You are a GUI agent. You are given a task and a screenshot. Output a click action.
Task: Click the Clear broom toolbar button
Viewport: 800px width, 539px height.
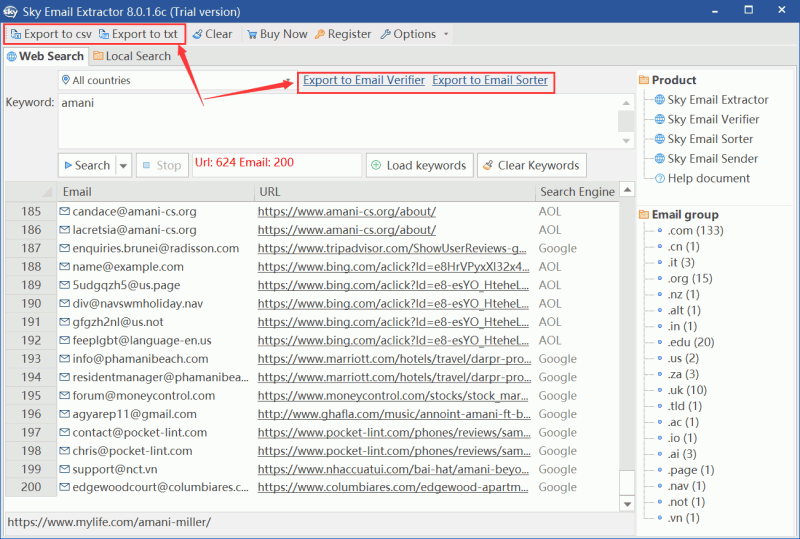click(212, 34)
